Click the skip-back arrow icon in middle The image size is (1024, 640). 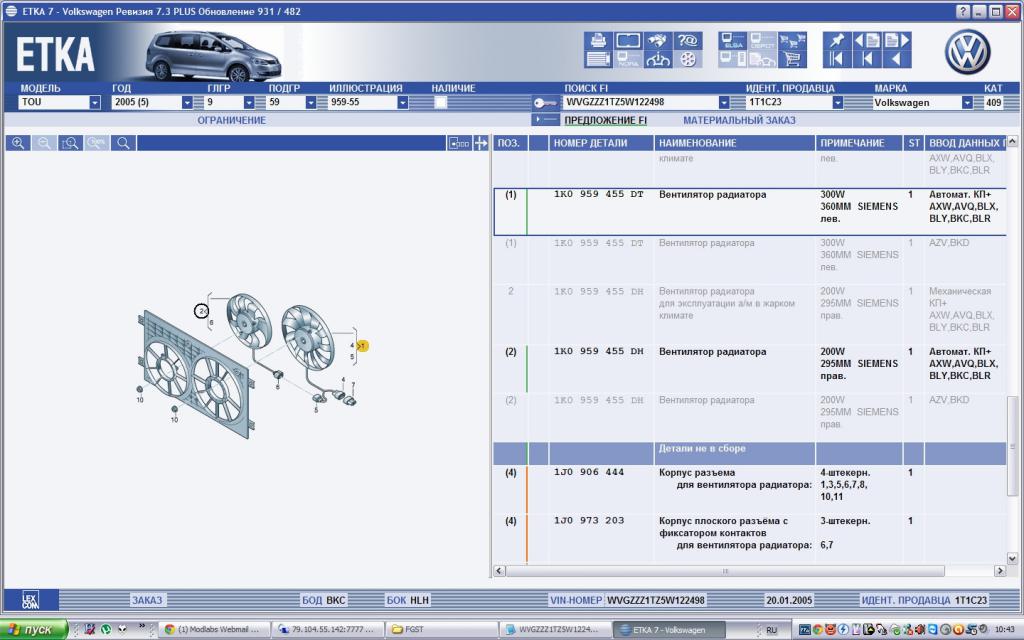[x=867, y=59]
